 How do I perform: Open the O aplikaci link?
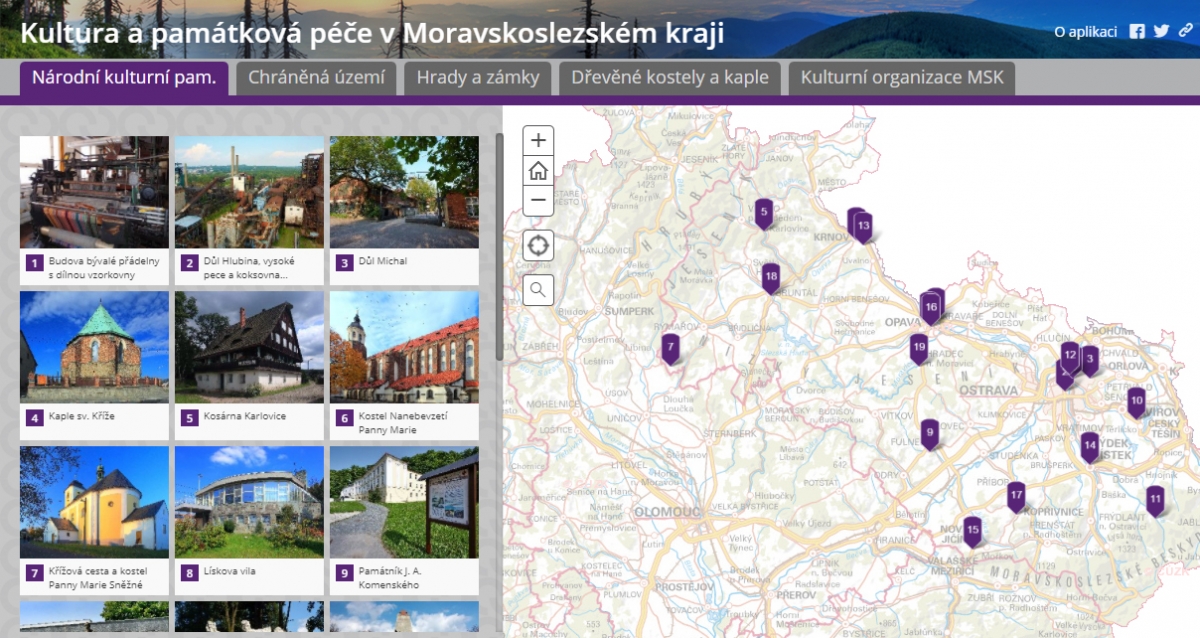click(1085, 31)
